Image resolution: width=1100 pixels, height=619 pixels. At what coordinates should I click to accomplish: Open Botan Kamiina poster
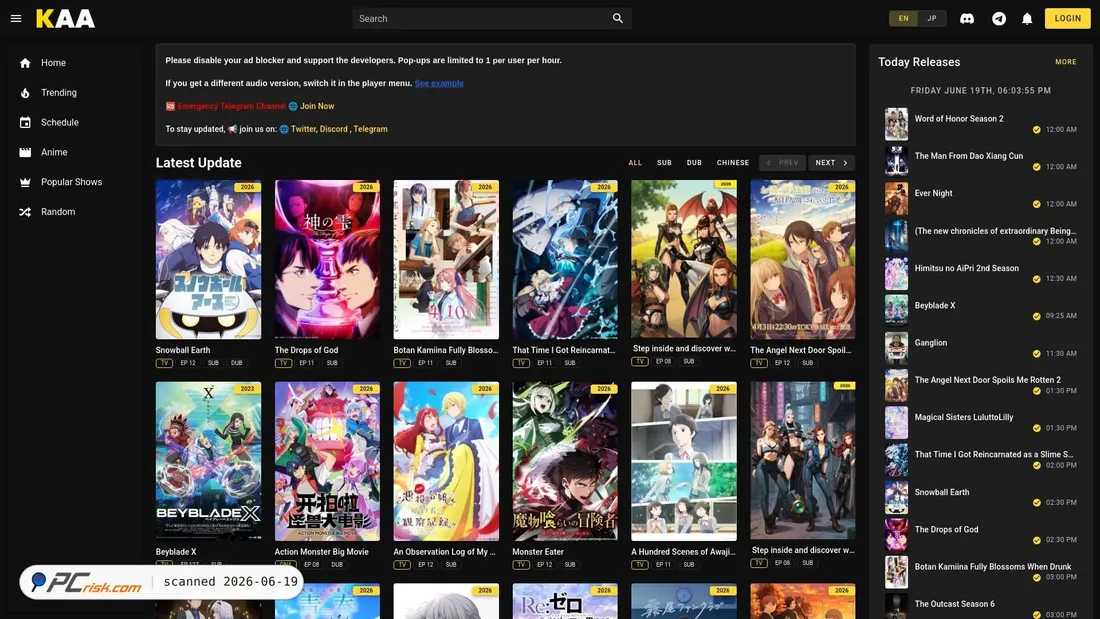[x=446, y=260]
